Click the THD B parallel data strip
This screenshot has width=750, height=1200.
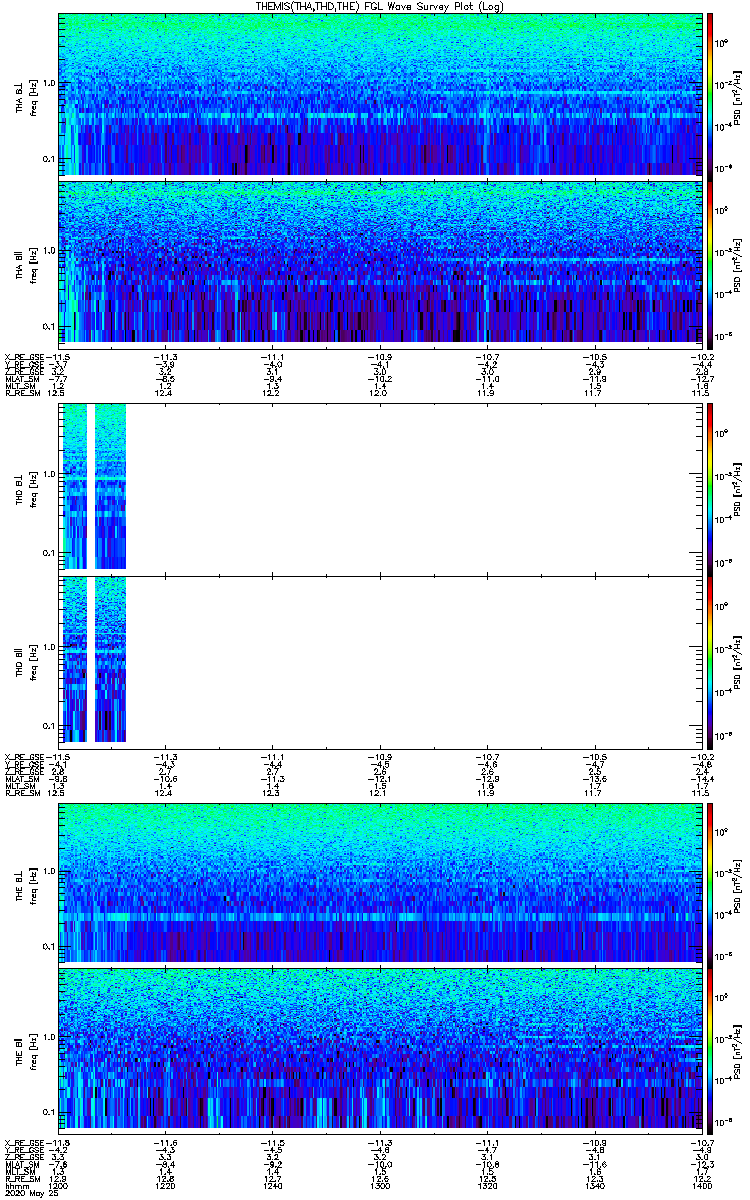point(93,659)
